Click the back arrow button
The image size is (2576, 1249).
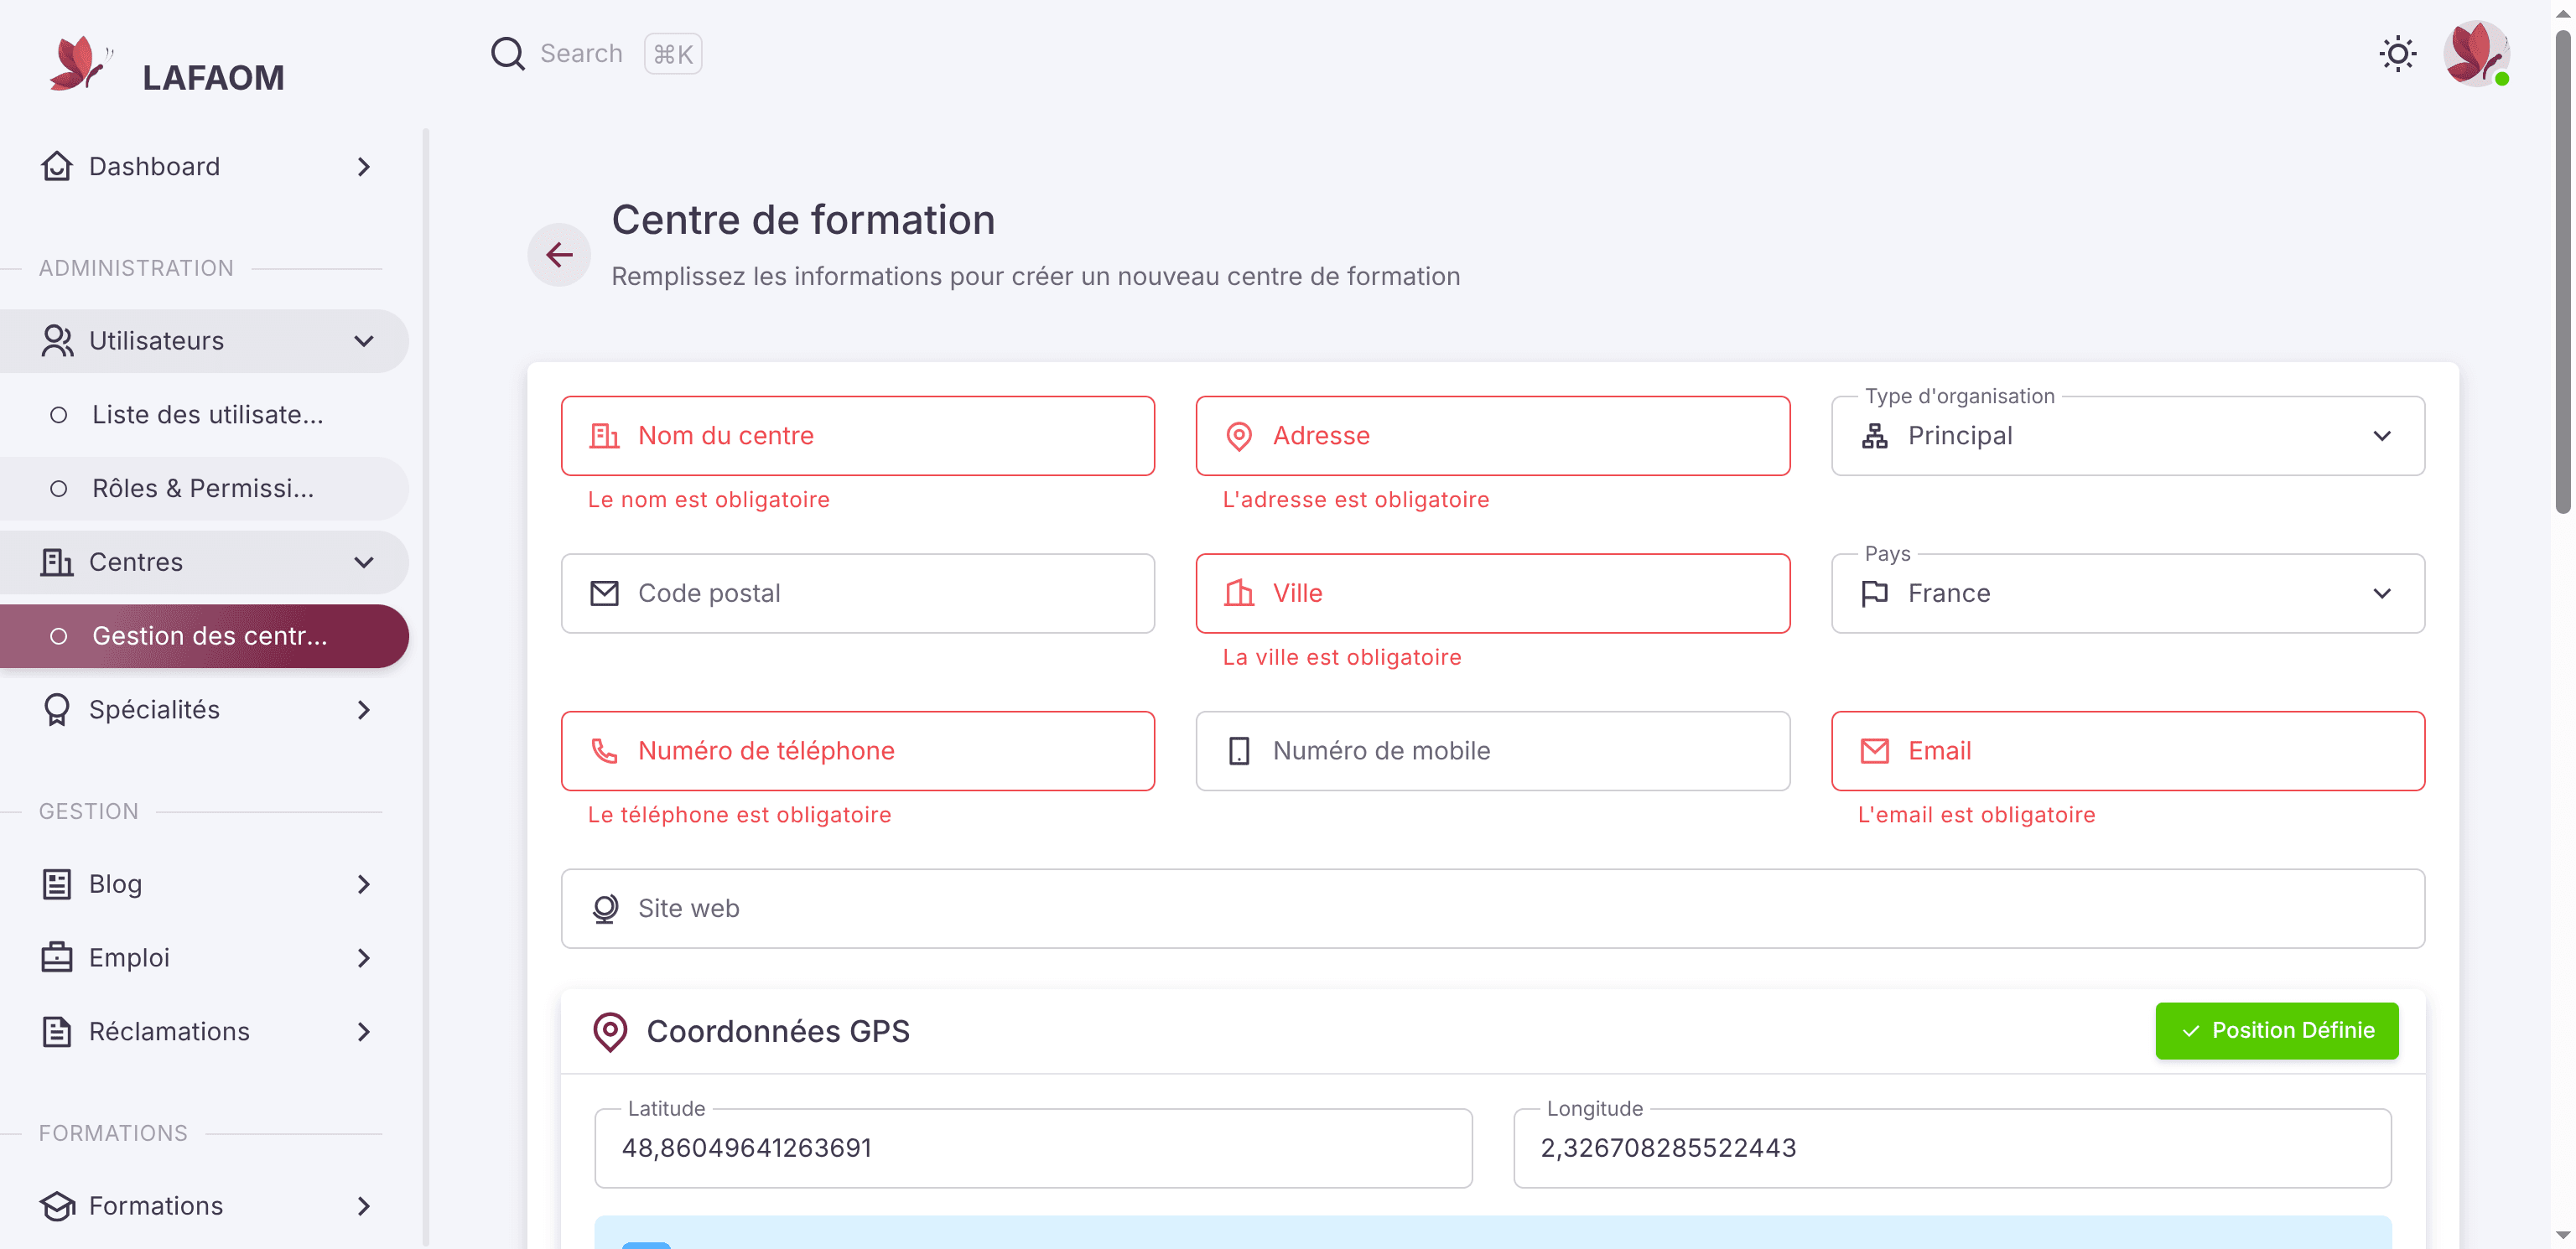(x=559, y=254)
